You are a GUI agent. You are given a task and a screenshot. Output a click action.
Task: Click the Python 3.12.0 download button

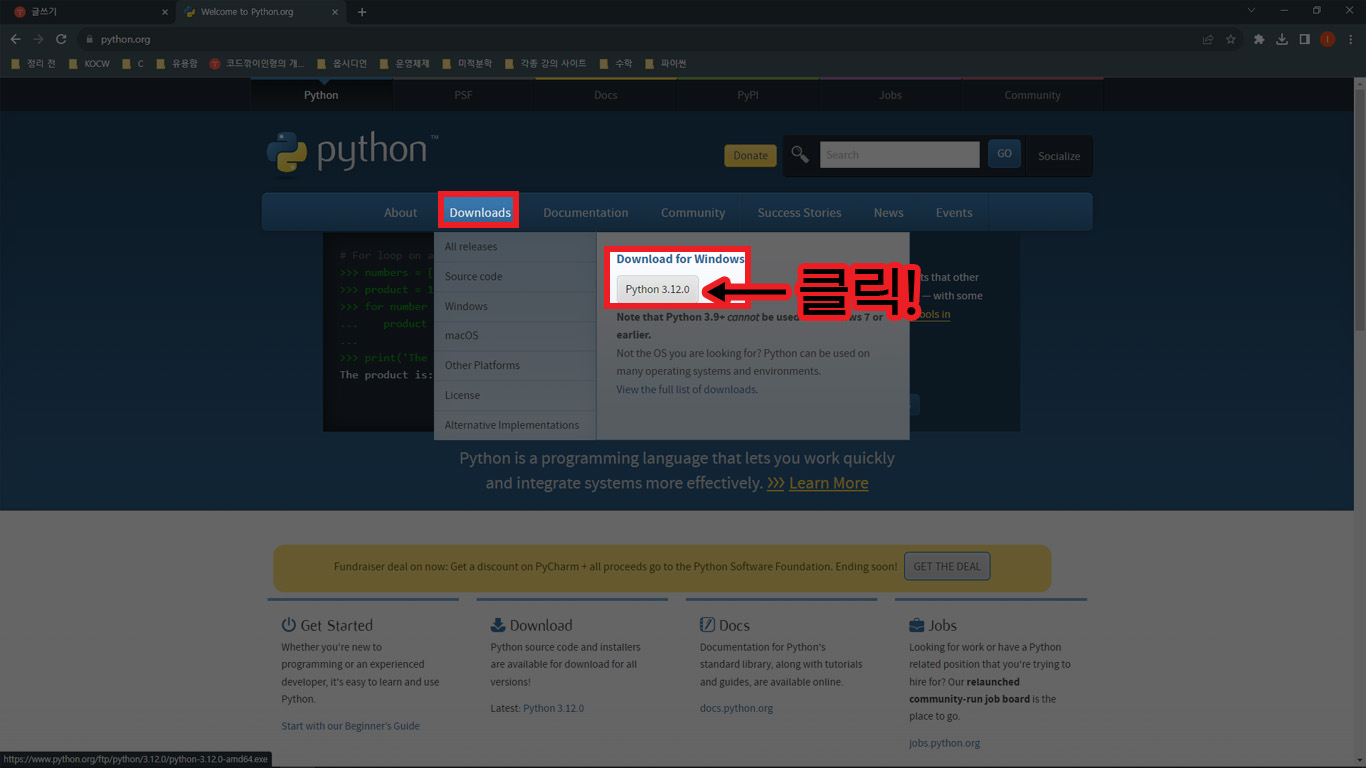coord(657,289)
